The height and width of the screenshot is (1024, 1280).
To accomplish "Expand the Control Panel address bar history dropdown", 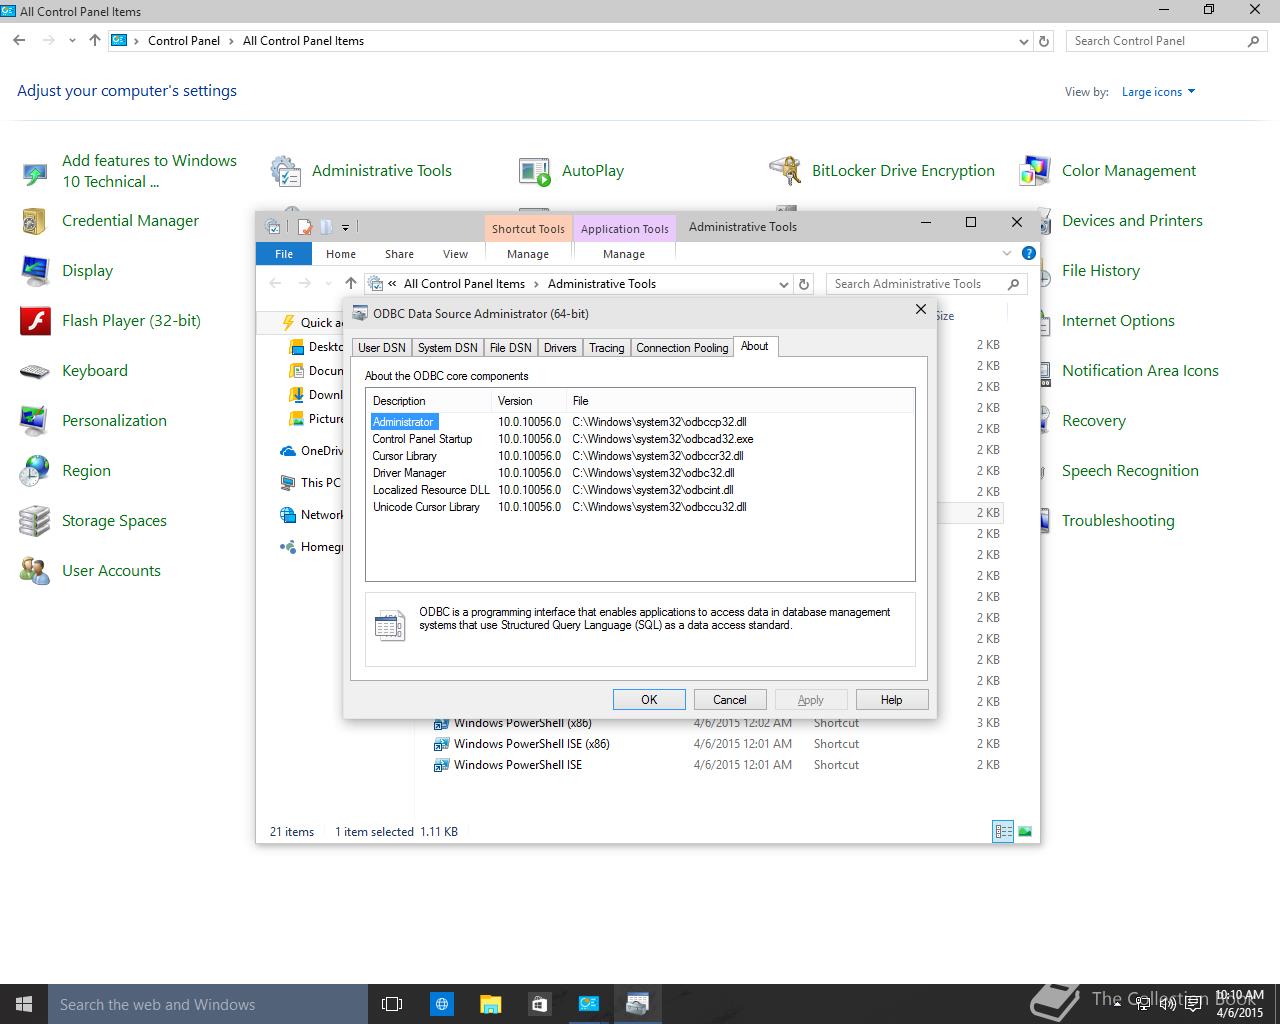I will click(x=1024, y=41).
